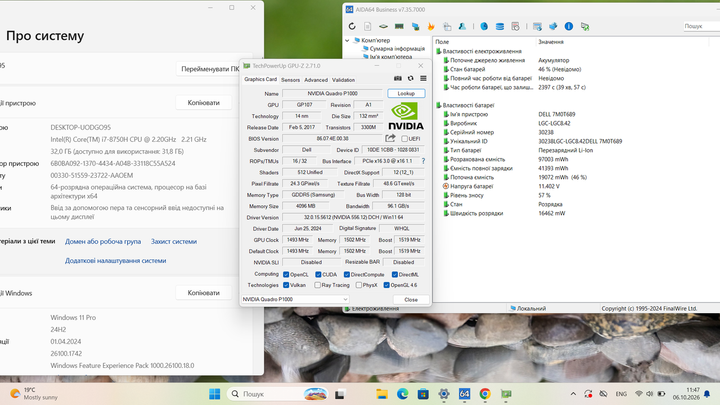Screen dimensions: 720x405
Task: Click GPU-Z screenshot camera icon
Action: point(398,79)
